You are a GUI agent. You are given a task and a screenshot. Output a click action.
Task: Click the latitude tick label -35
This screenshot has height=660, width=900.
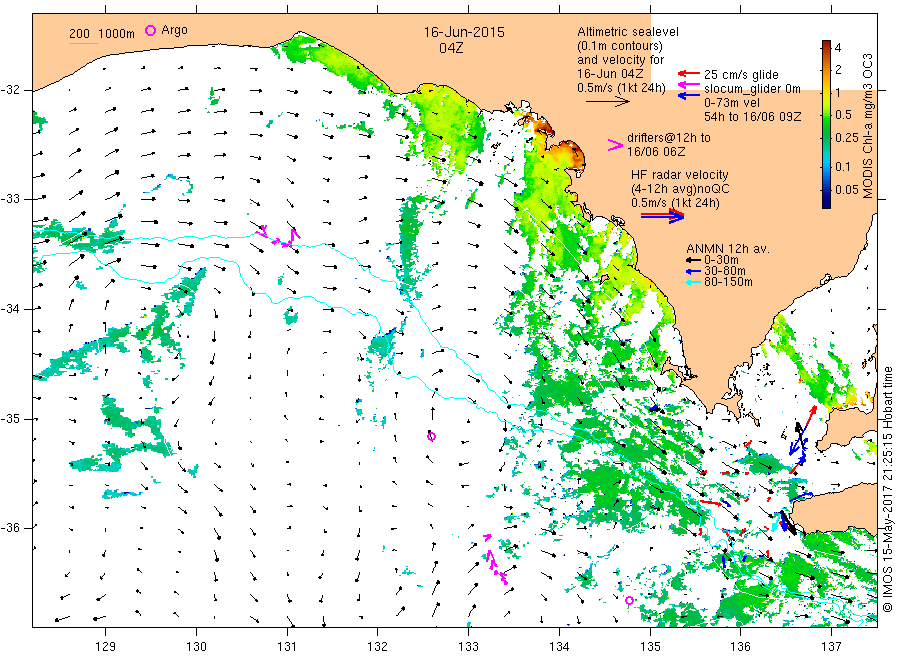pos(11,418)
